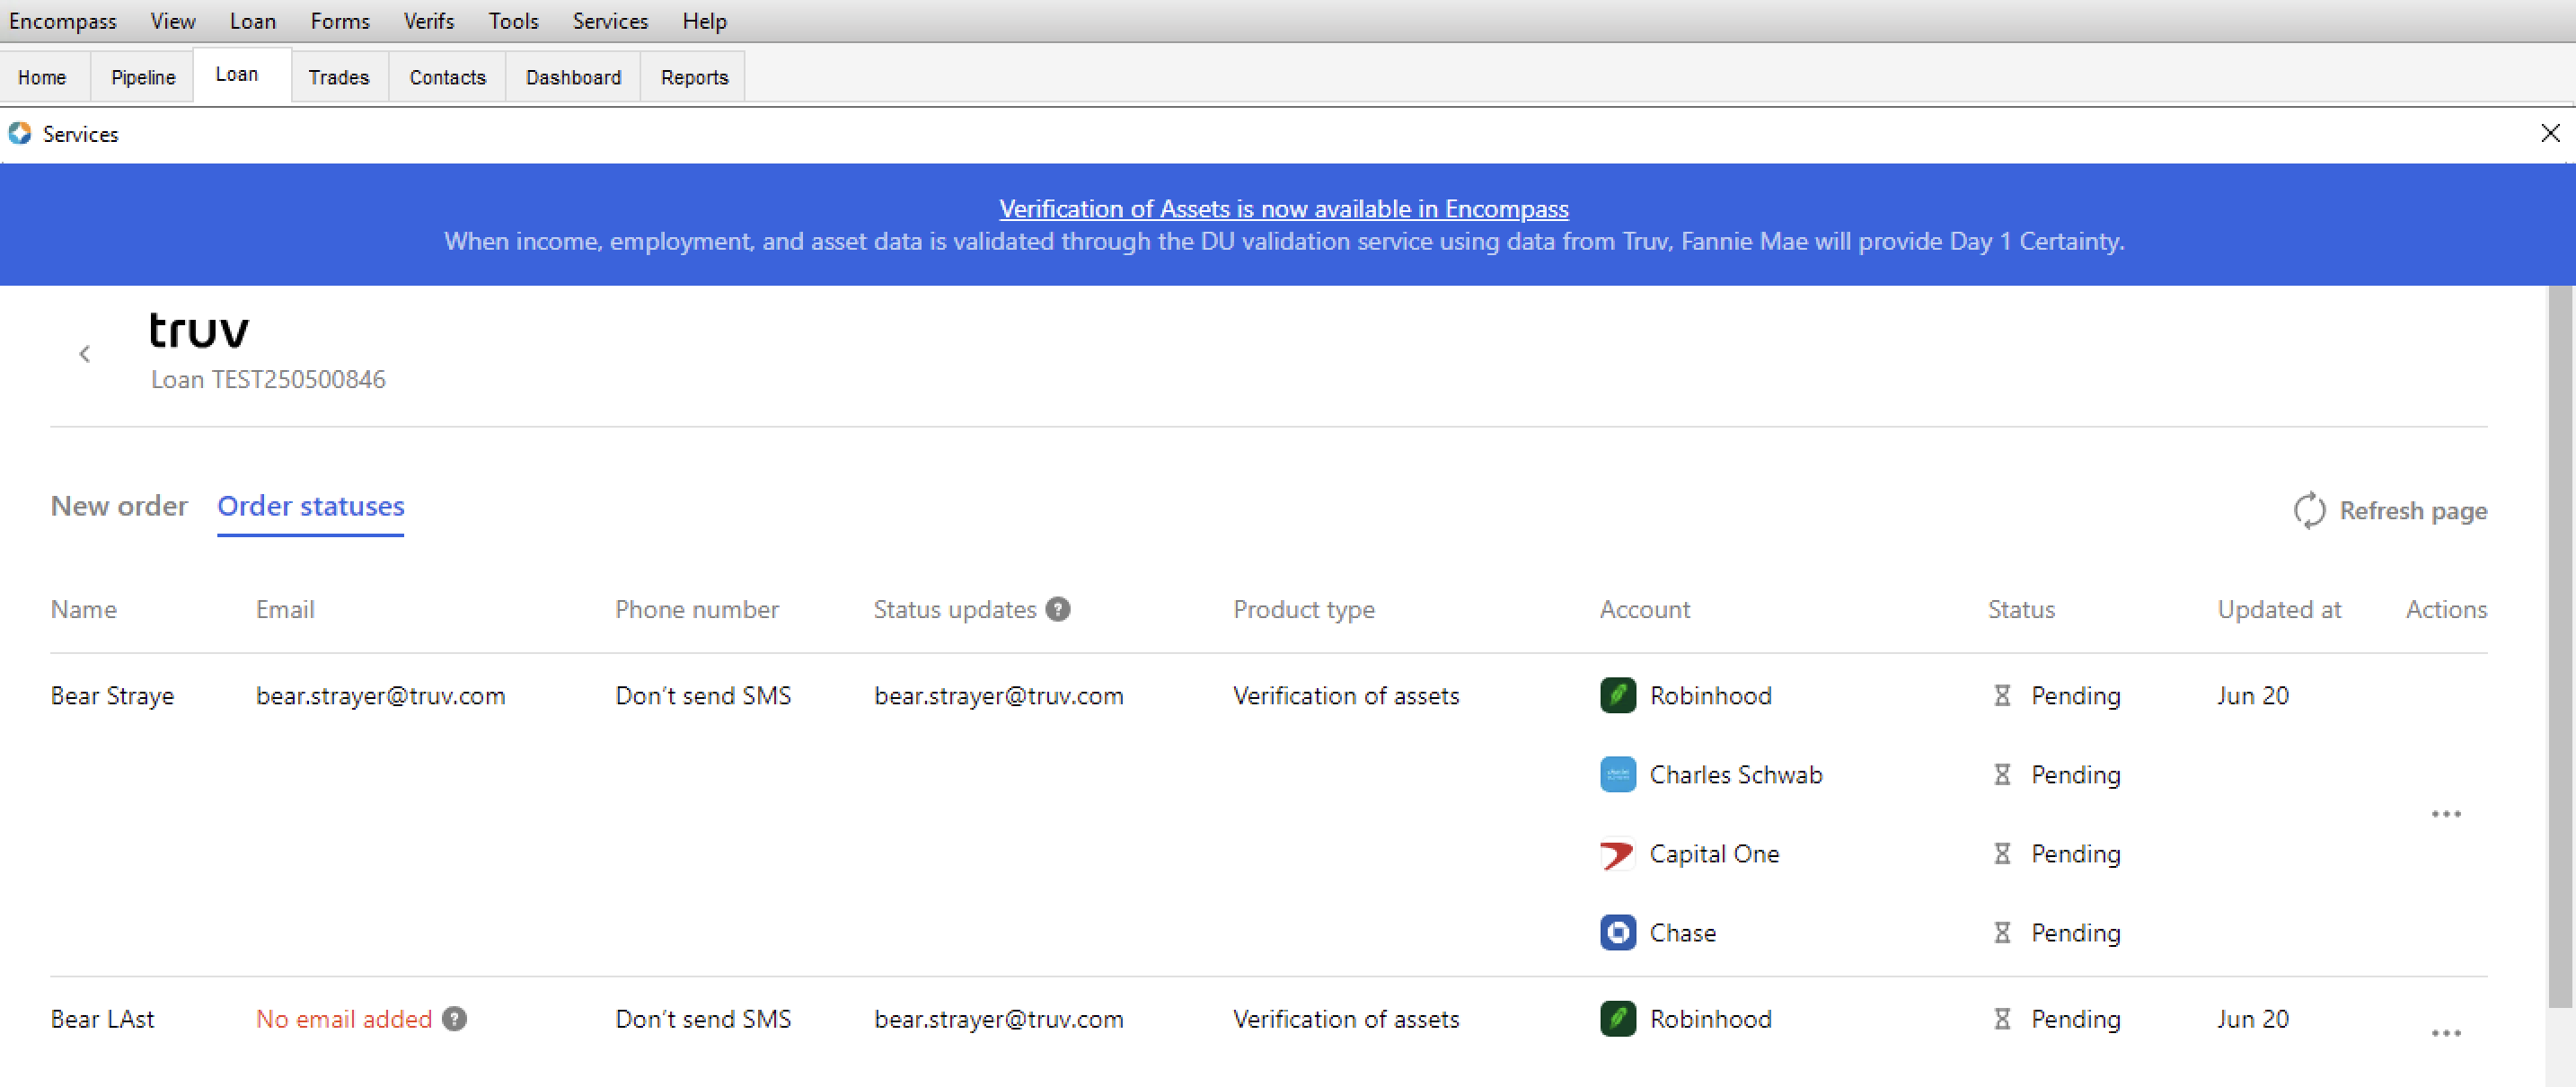Screen dimensions: 2576x1087
Task: Open actions menu for Bear LAst order
Action: pyautogui.click(x=2446, y=1033)
